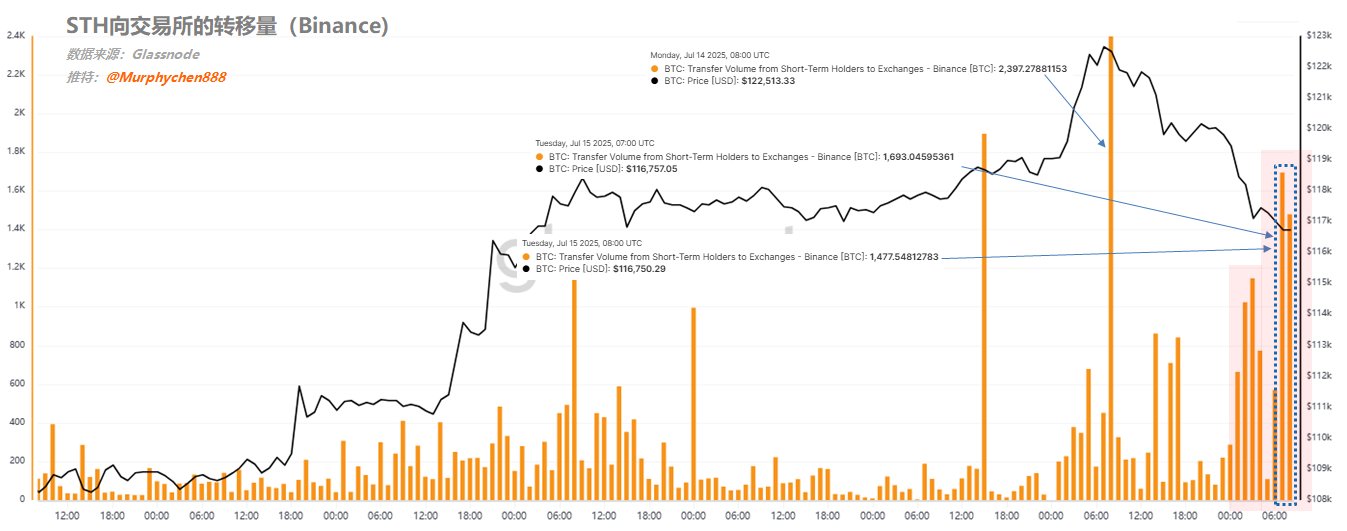The height and width of the screenshot is (531, 1347).
Task: Click the black price dot in Jul 14 tooltip
Action: [654, 81]
